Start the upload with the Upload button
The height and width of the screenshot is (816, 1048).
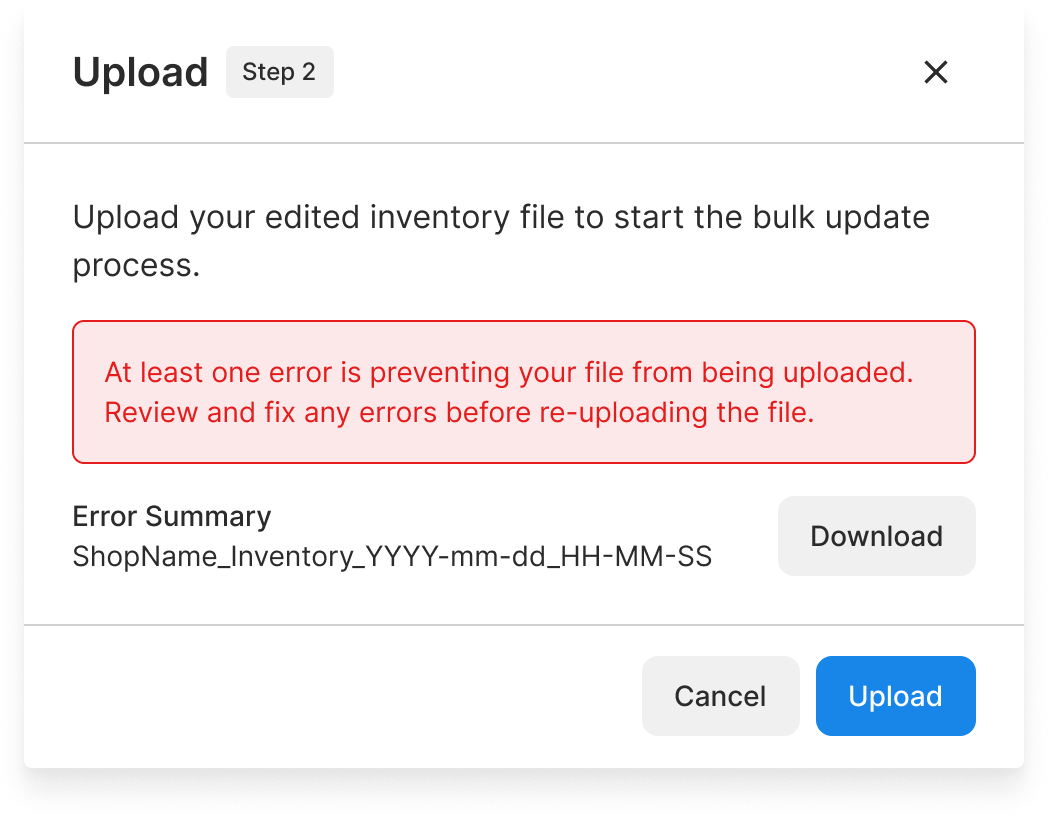coord(895,696)
